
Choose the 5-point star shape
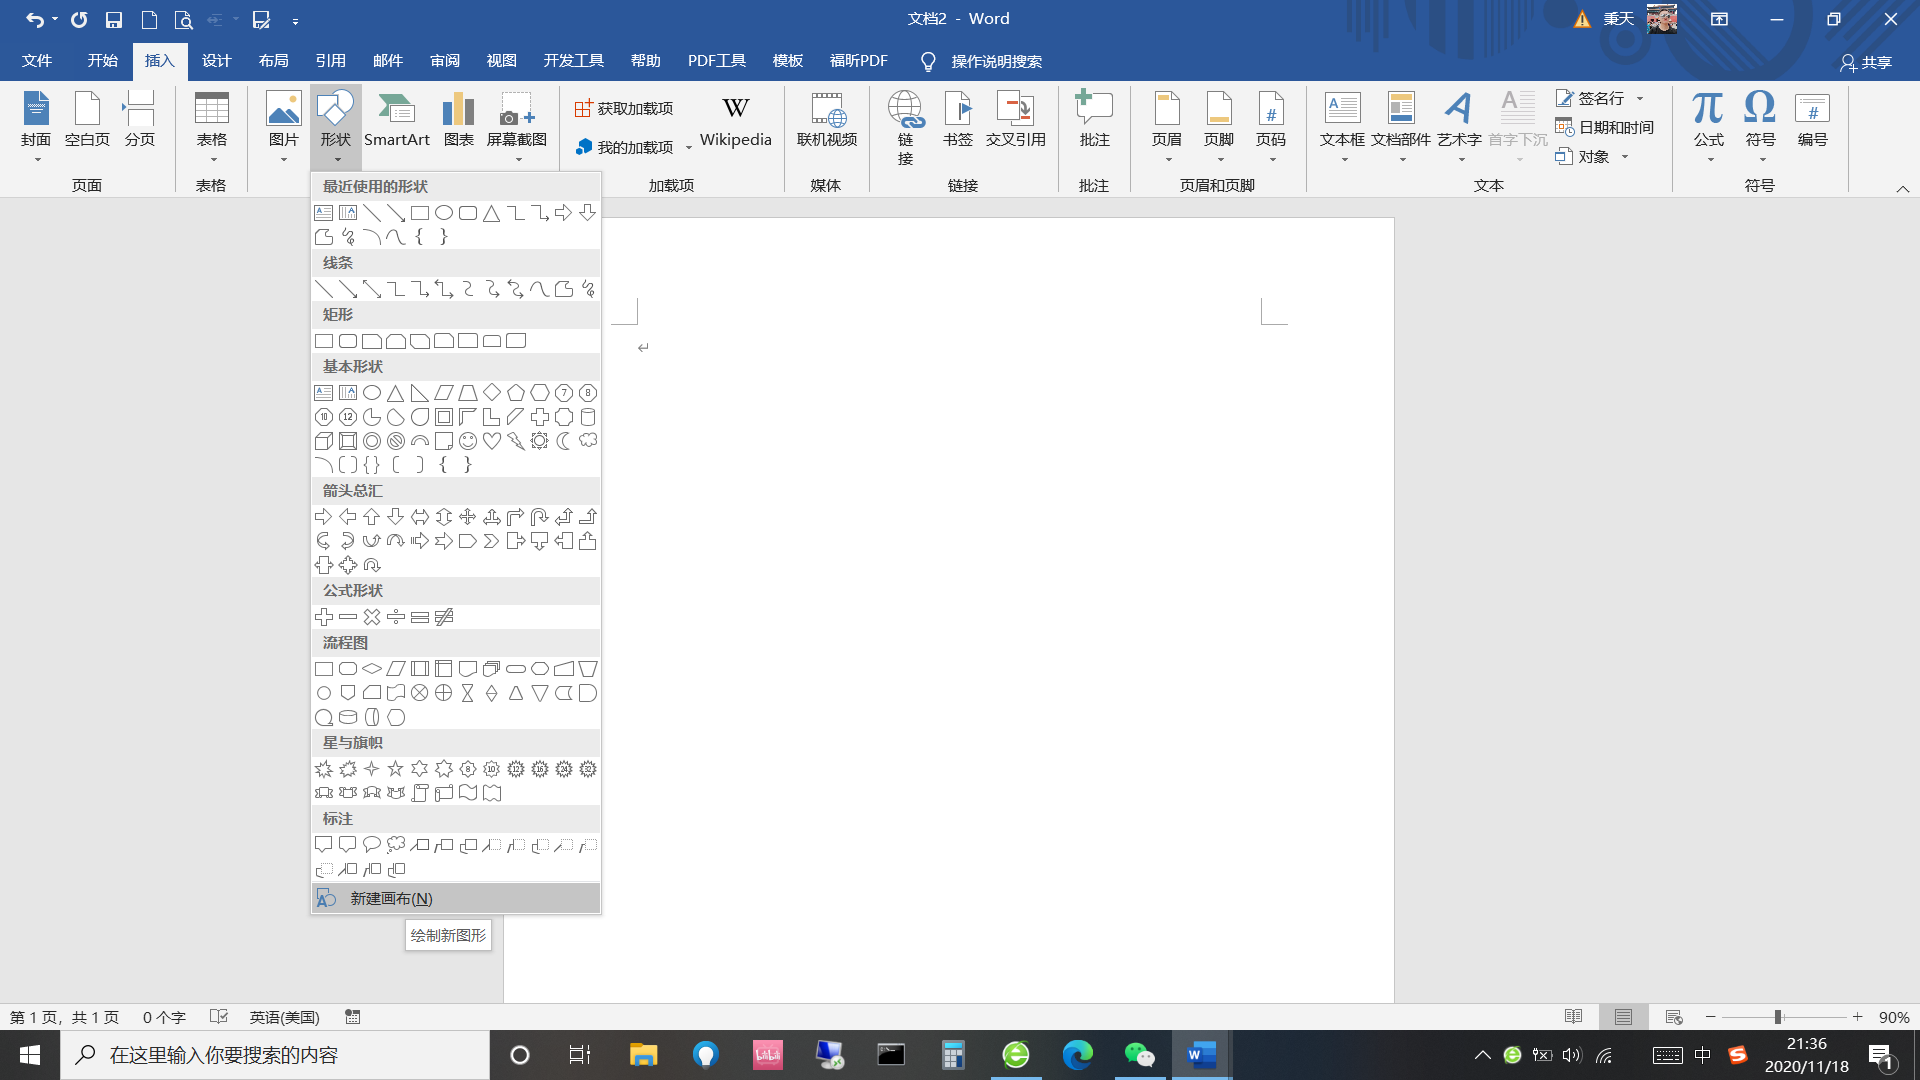point(396,769)
